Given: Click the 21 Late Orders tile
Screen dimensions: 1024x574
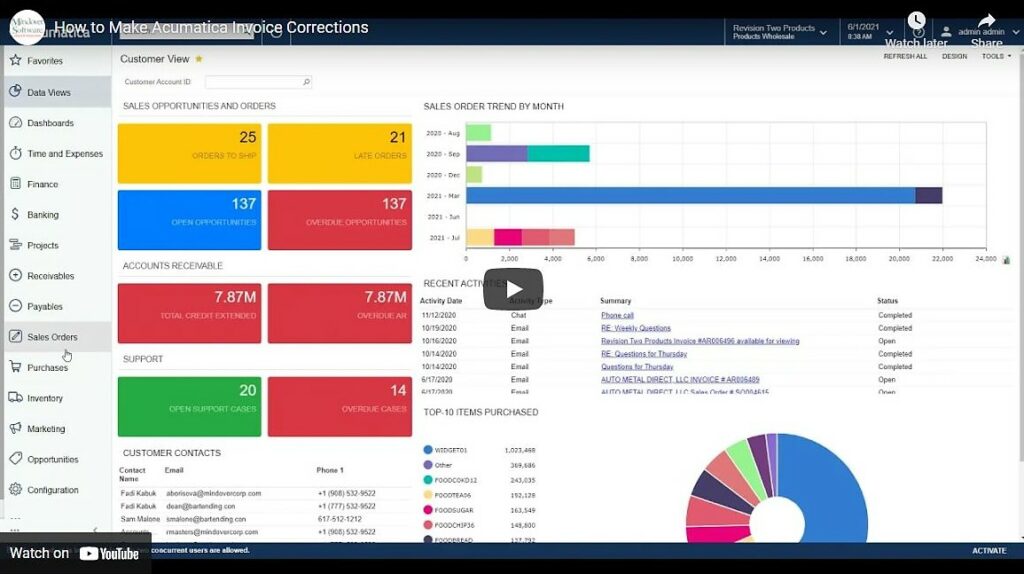Looking at the screenshot, I should pyautogui.click(x=340, y=153).
